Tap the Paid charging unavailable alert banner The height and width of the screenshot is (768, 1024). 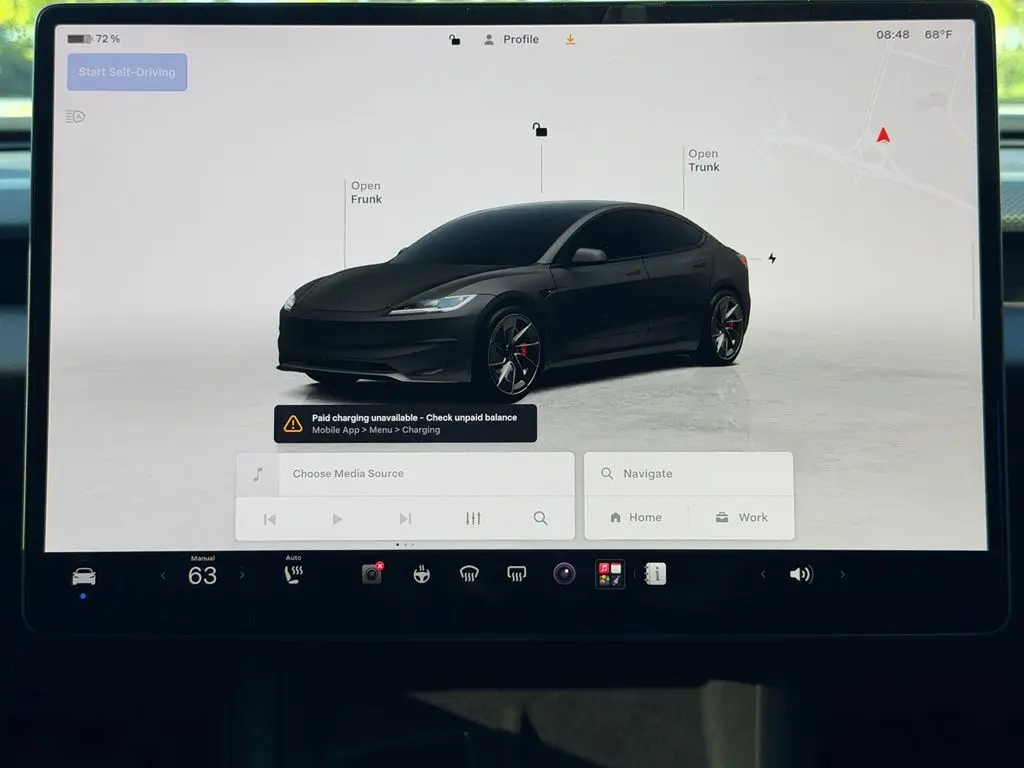tap(405, 424)
